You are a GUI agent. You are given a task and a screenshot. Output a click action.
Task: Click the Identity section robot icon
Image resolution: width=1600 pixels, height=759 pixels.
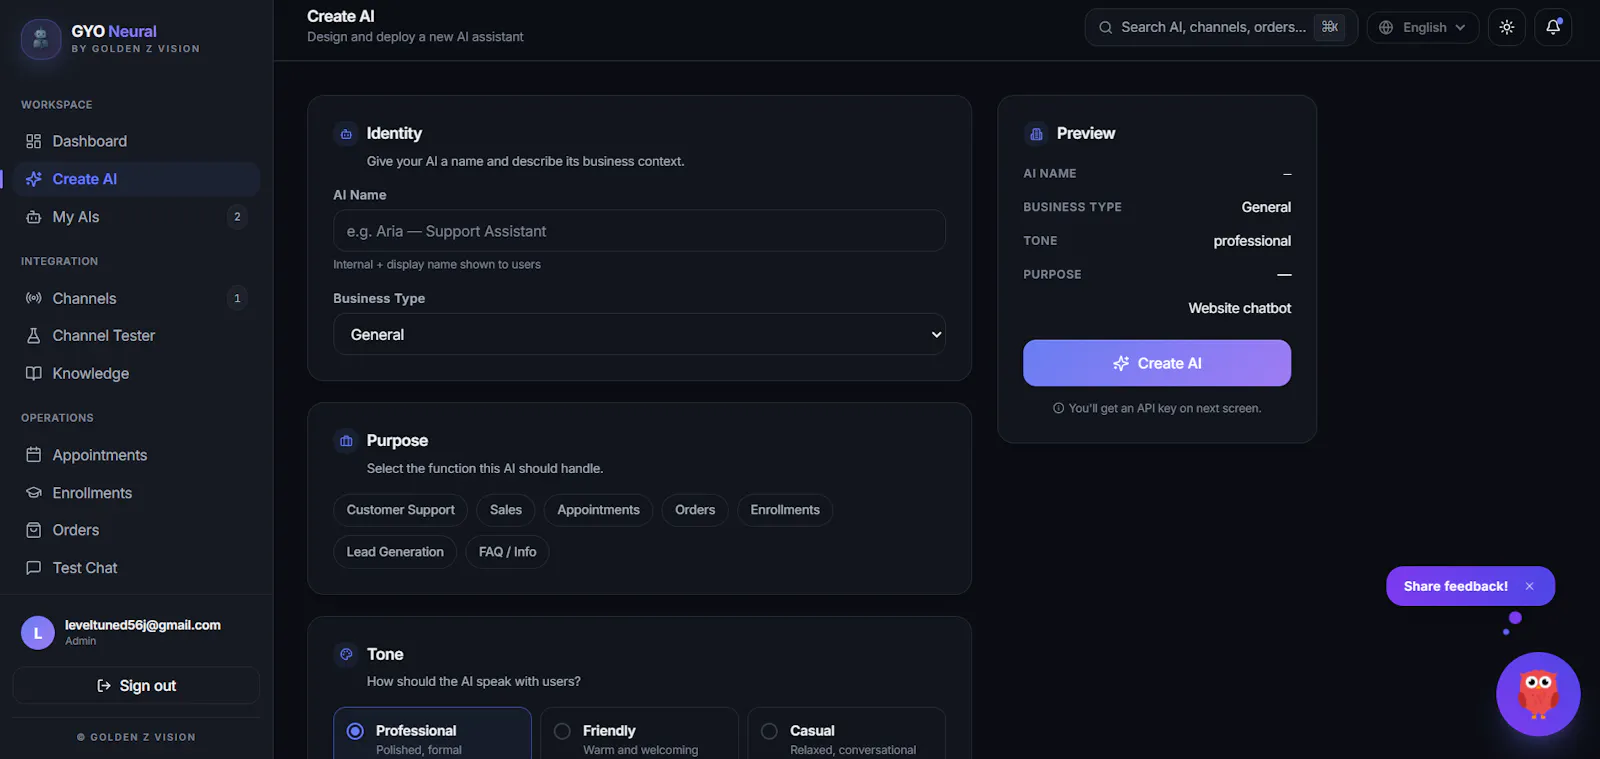[346, 134]
